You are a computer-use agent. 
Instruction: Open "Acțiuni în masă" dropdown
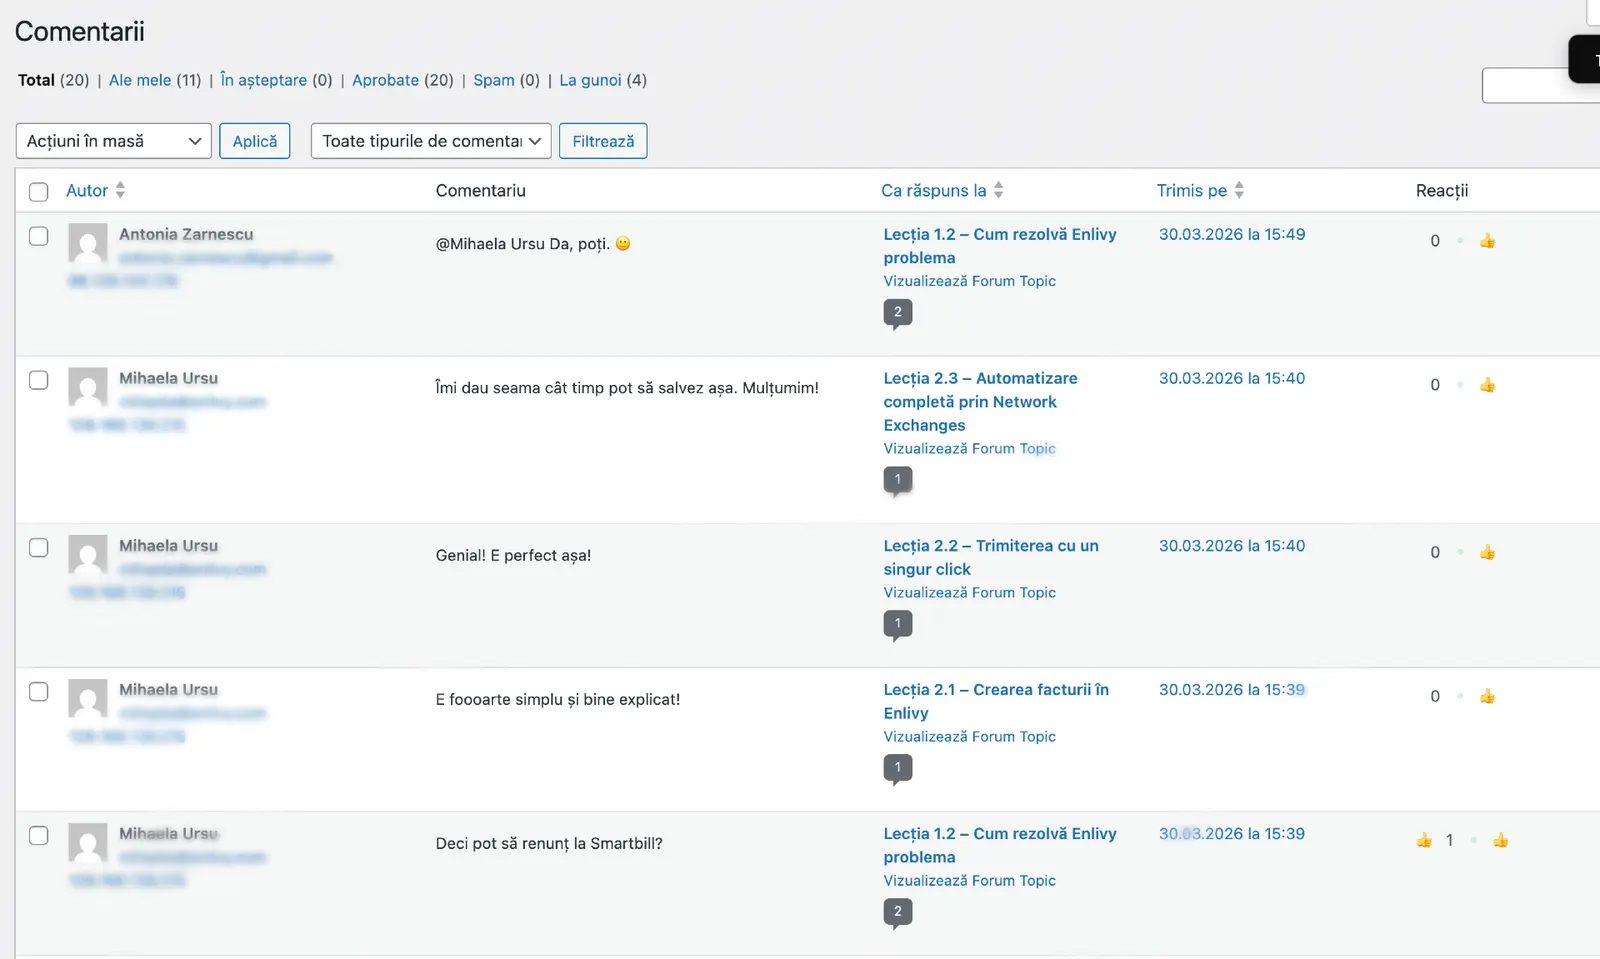click(x=114, y=141)
